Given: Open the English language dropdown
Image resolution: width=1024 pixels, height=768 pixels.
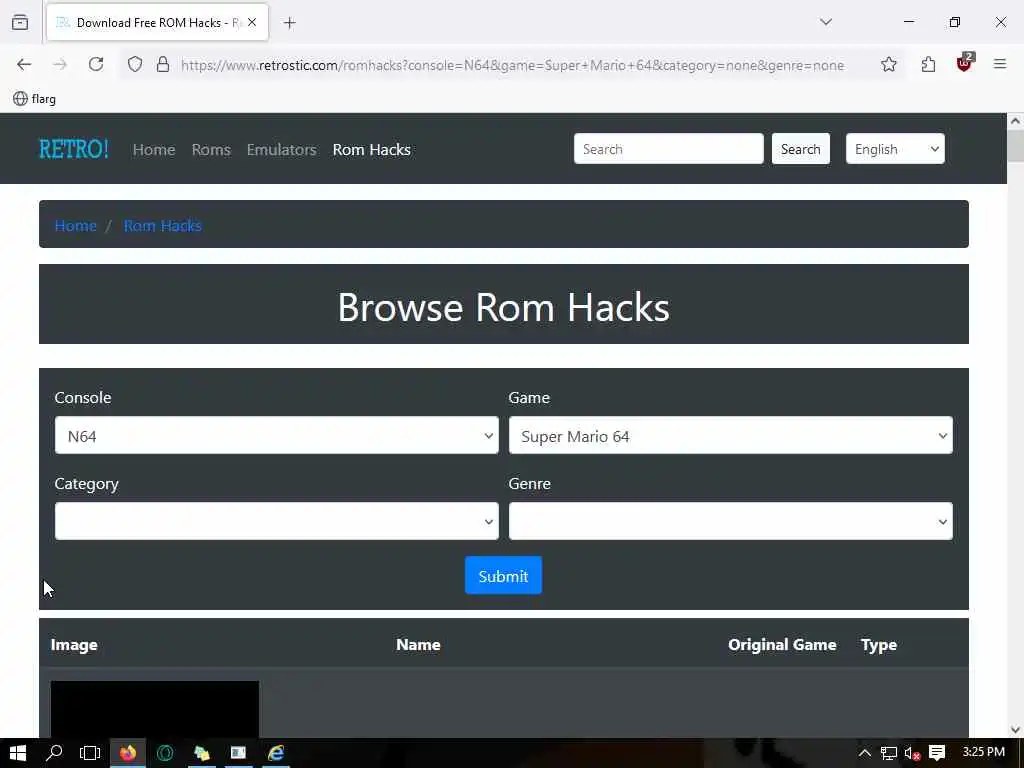Looking at the screenshot, I should [895, 149].
